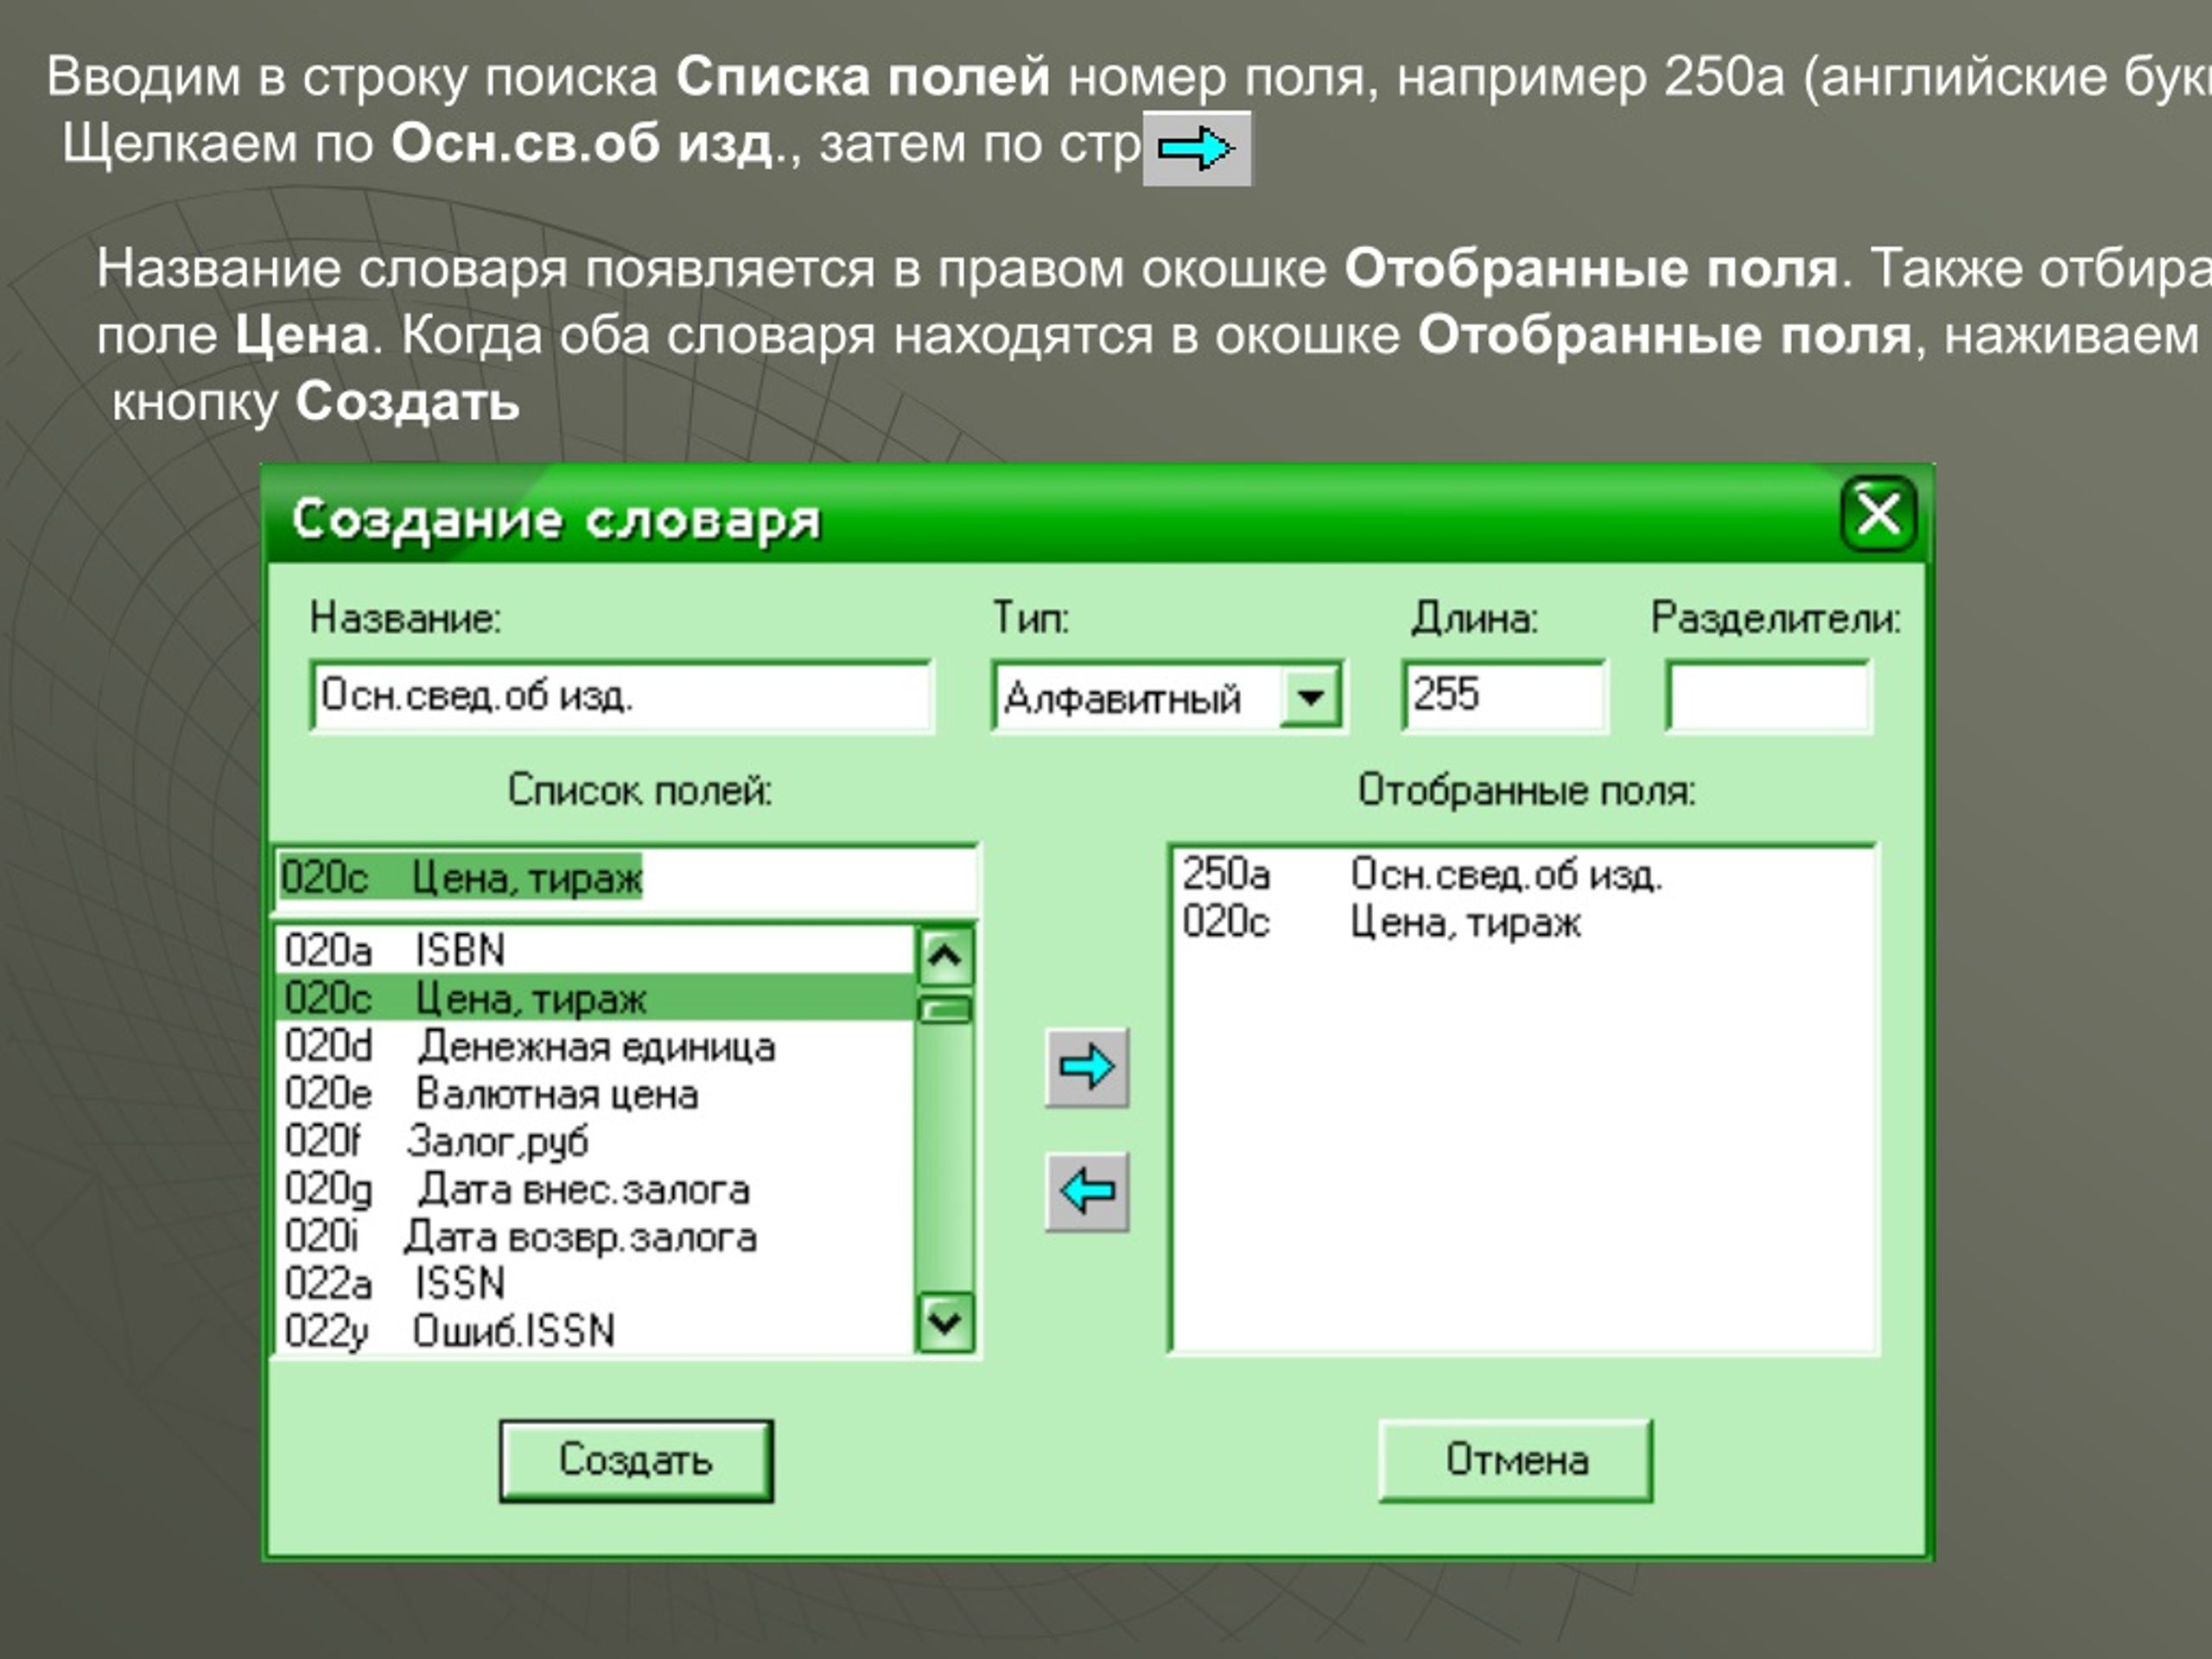
Task: Click the Название input field
Action: point(621,696)
